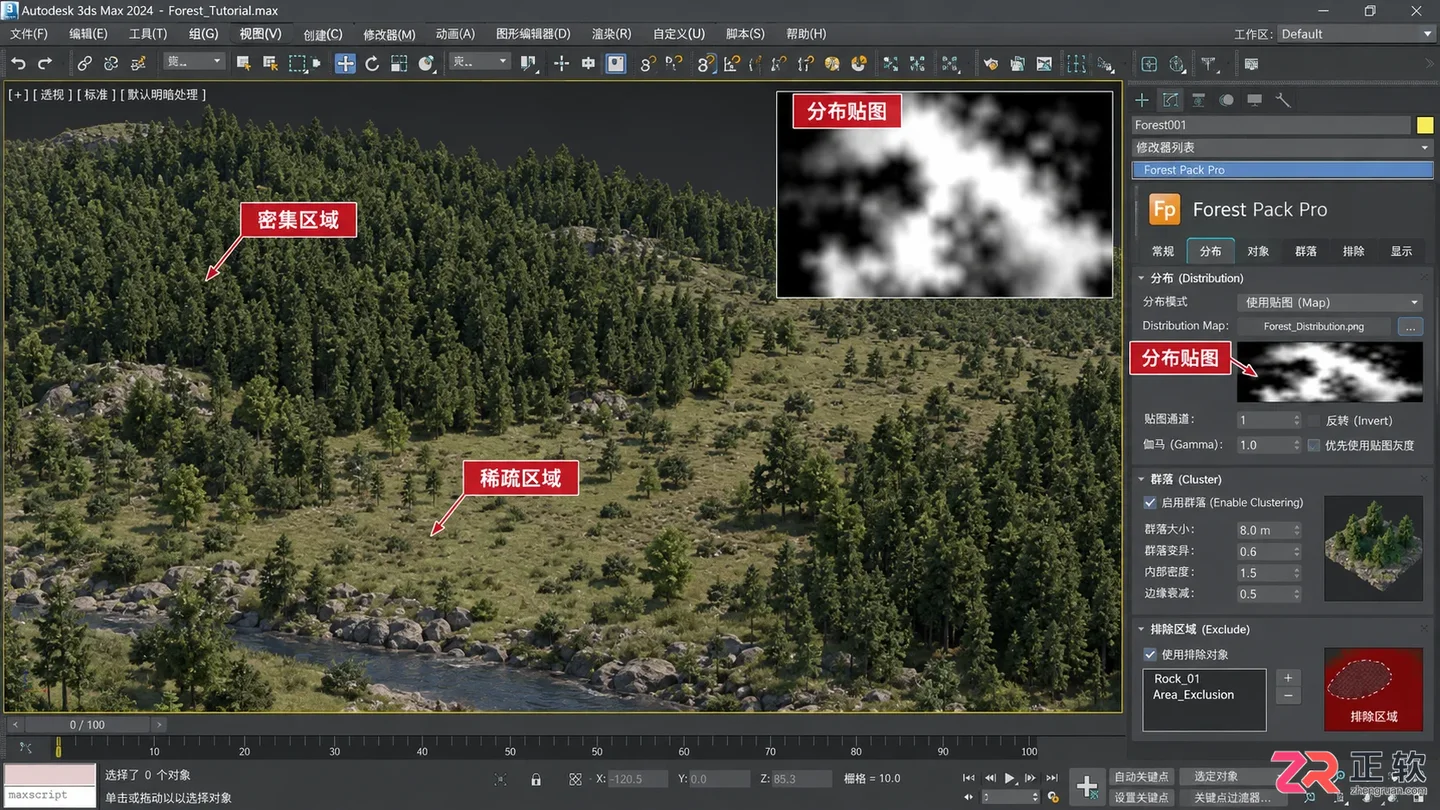Viewport: 1440px width, 810px height.
Task: Expand the 修改器列表 modifier list dropdown
Action: click(x=1283, y=147)
